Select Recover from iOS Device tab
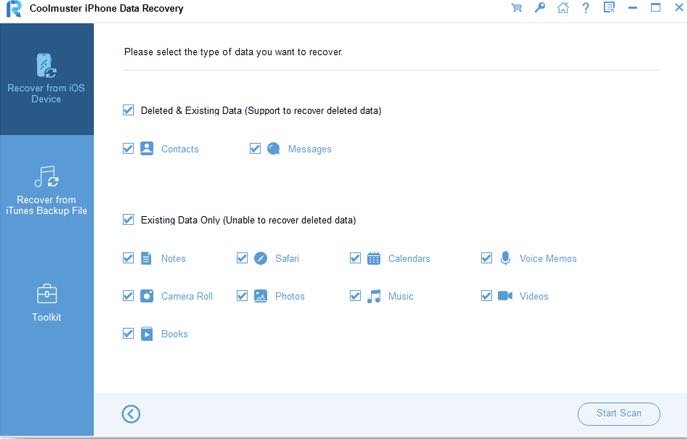 pyautogui.click(x=46, y=79)
